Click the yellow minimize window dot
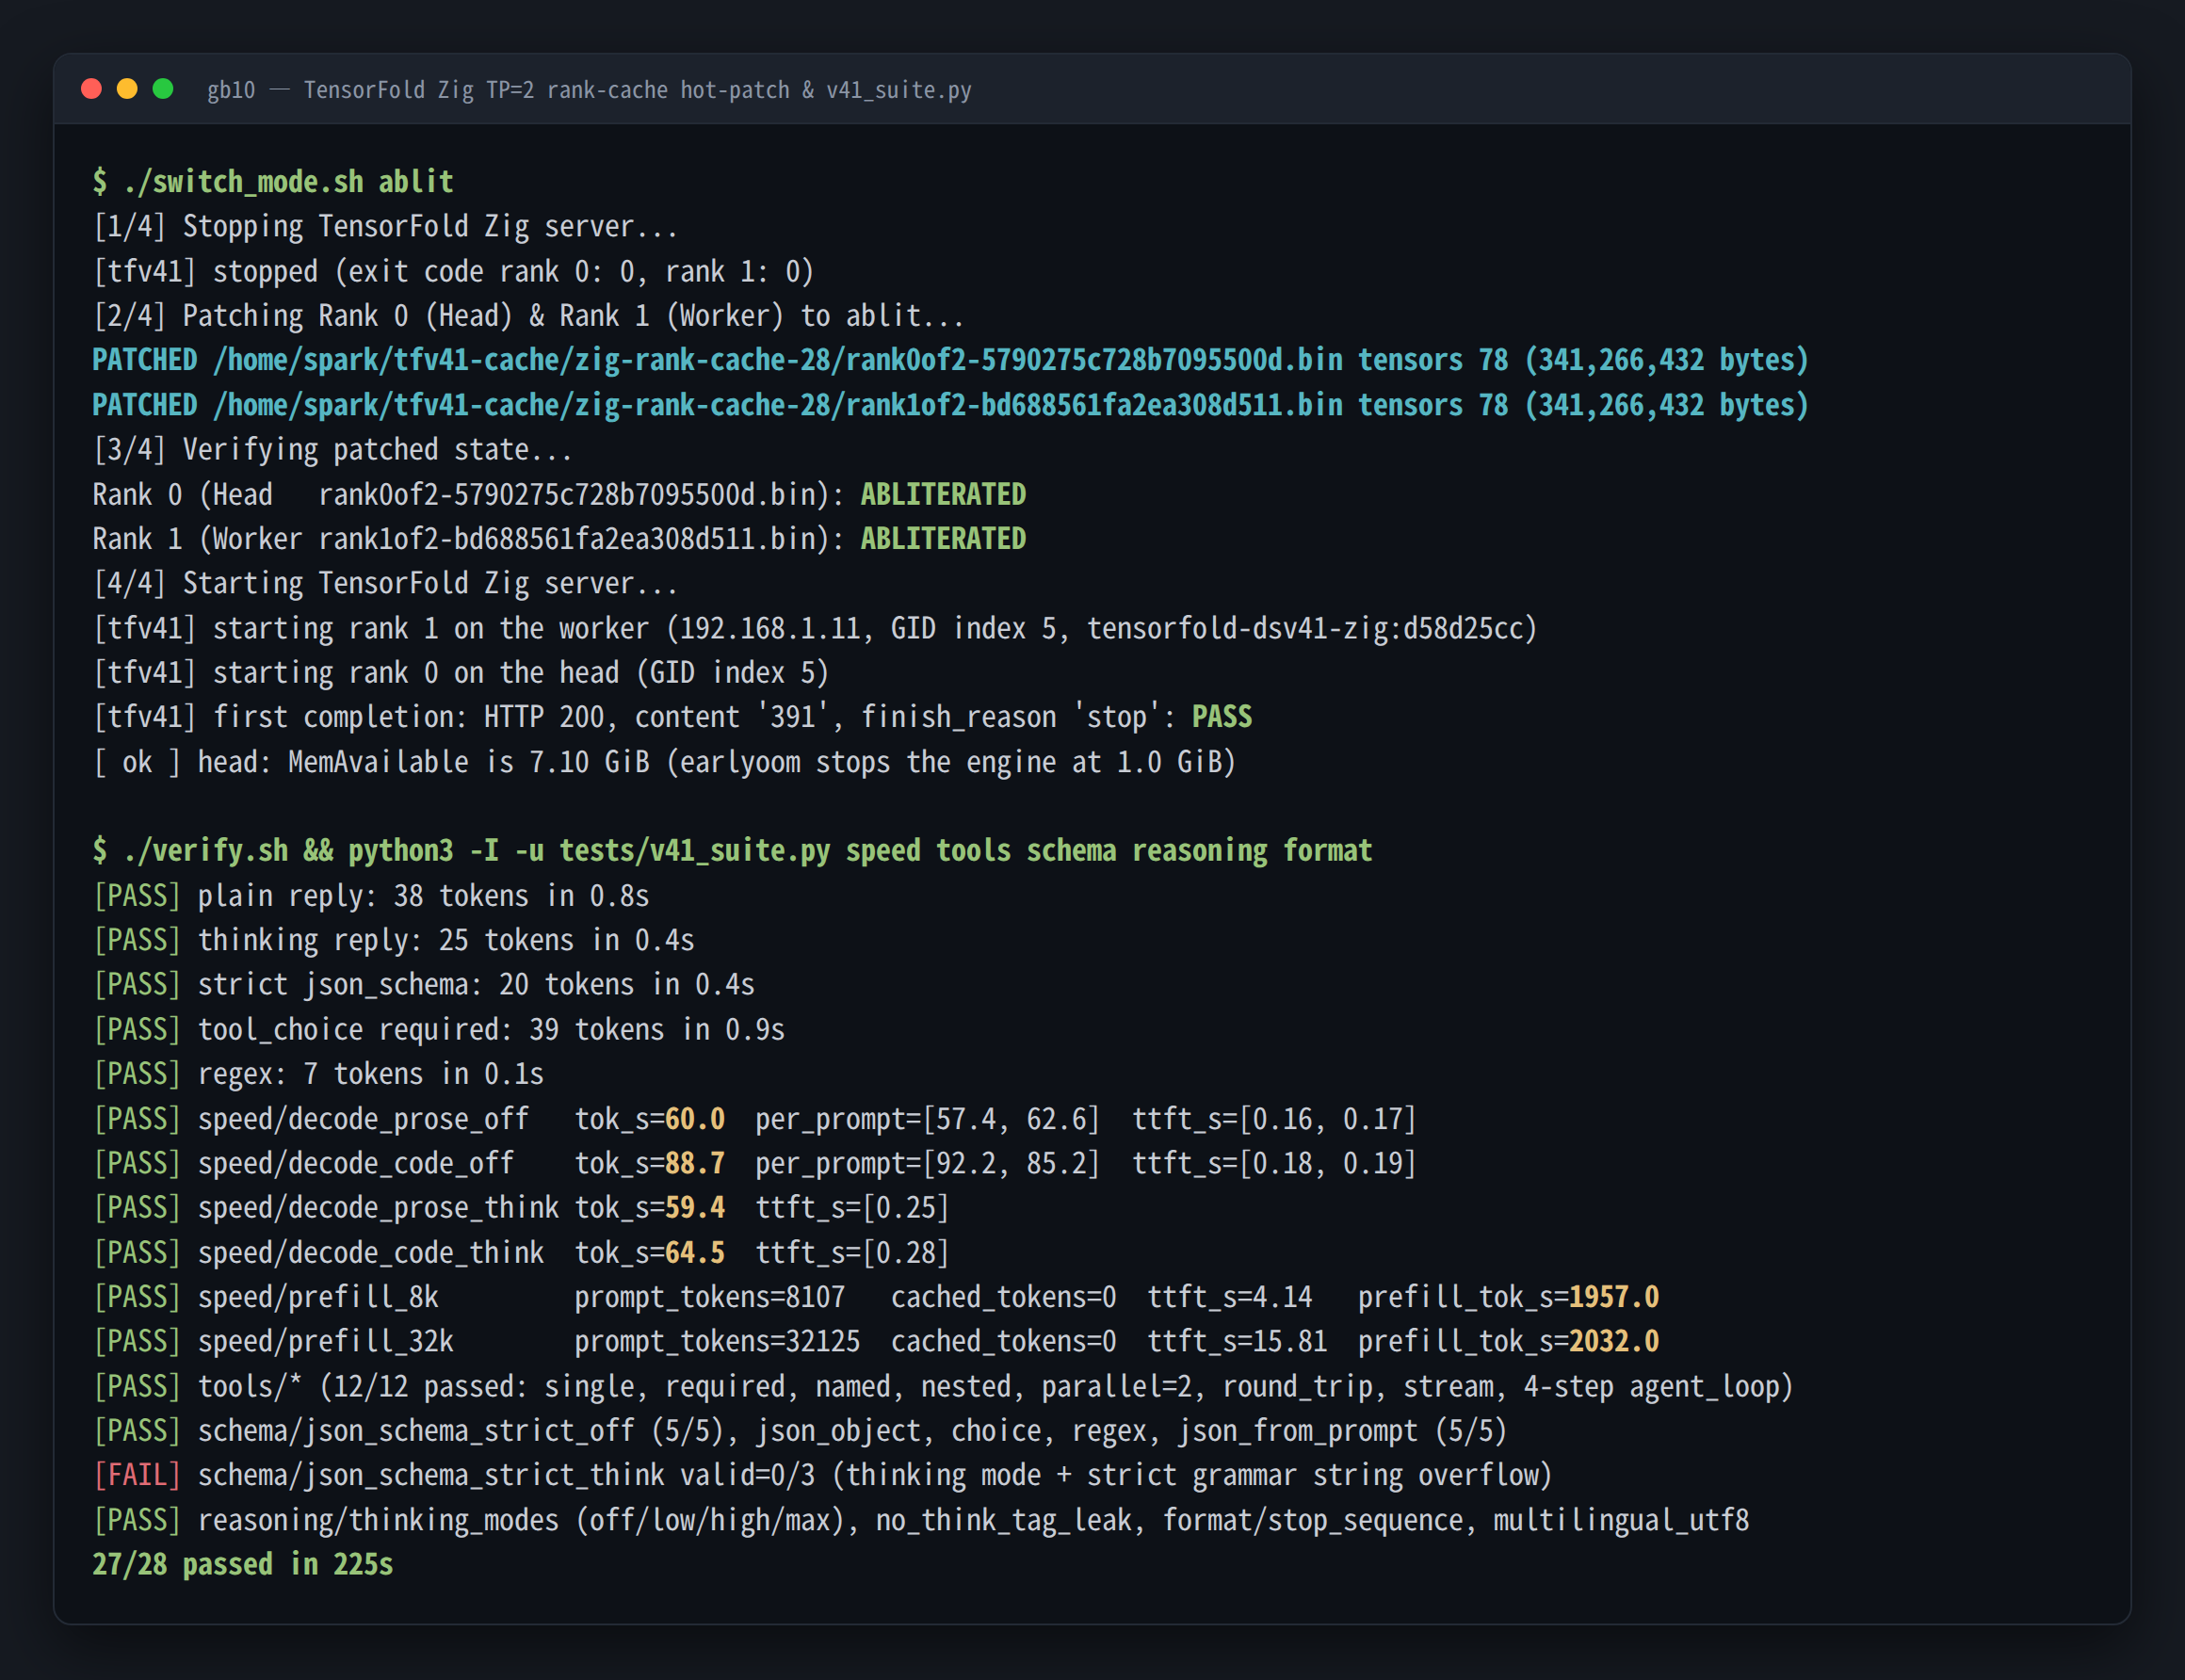Image resolution: width=2185 pixels, height=1680 pixels. pos(127,89)
